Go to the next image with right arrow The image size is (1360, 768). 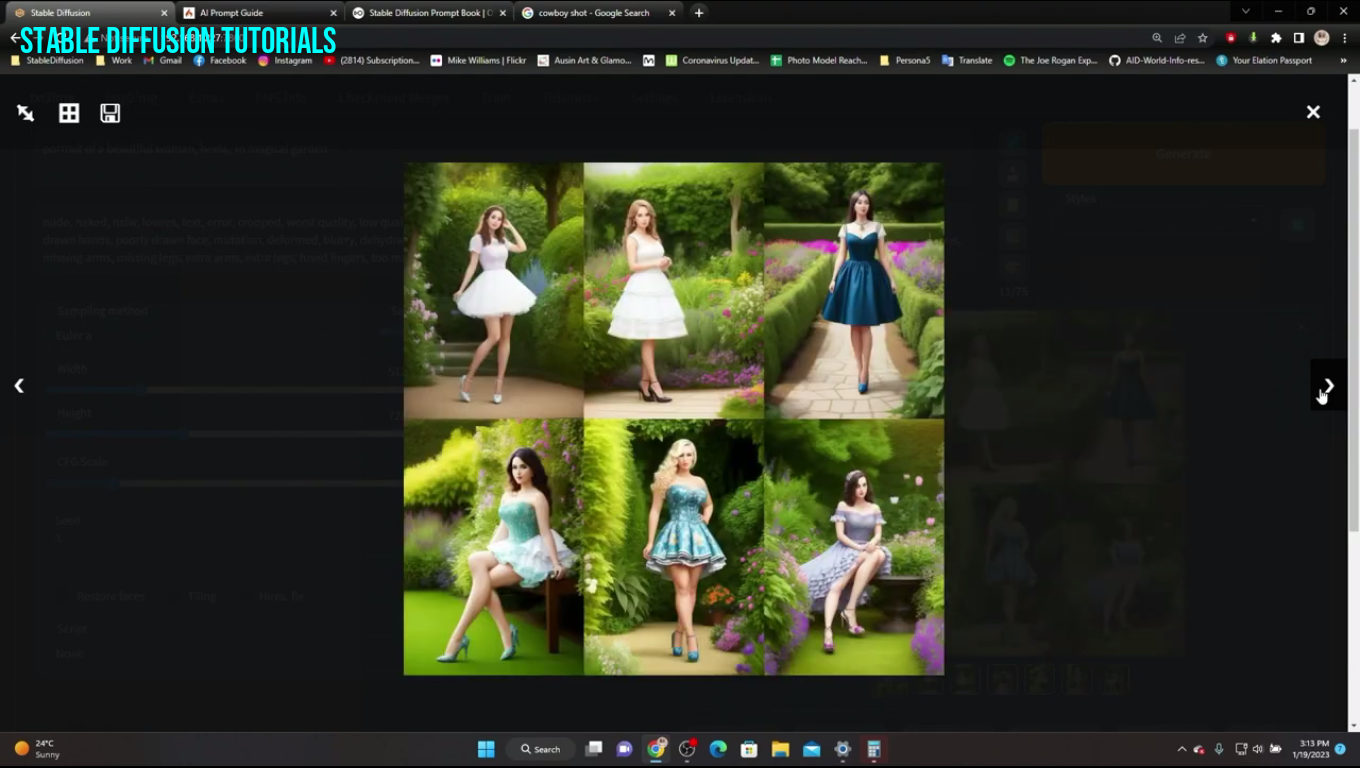coord(1329,385)
